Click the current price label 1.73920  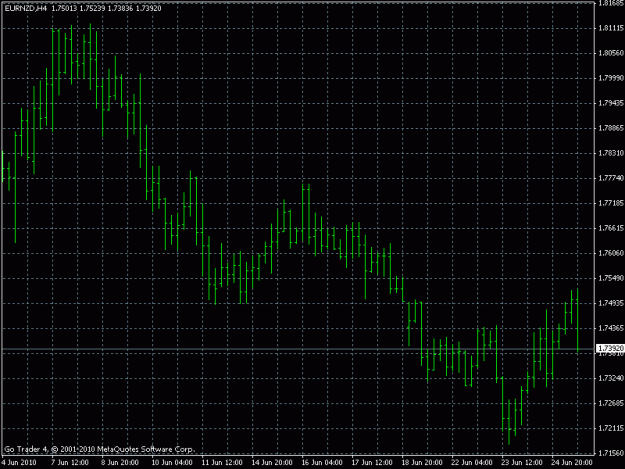point(611,349)
